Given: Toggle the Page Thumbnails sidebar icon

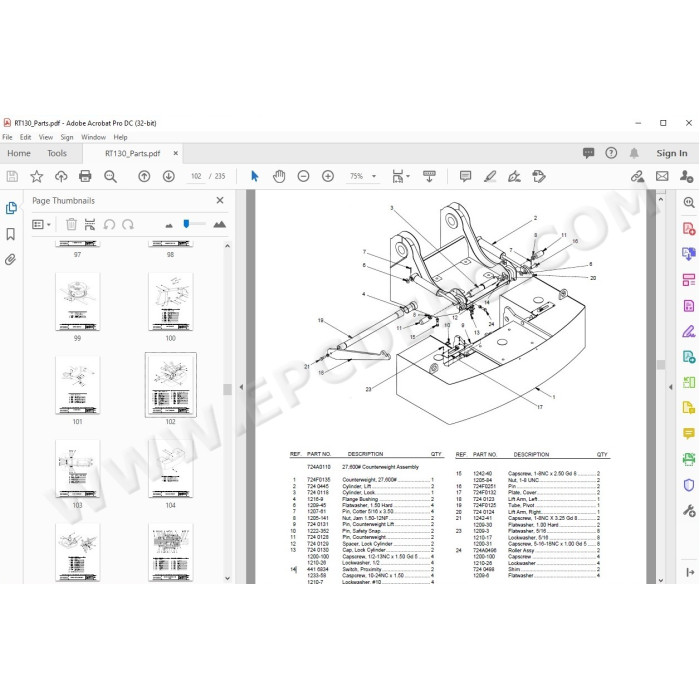Looking at the screenshot, I should pos(11,208).
